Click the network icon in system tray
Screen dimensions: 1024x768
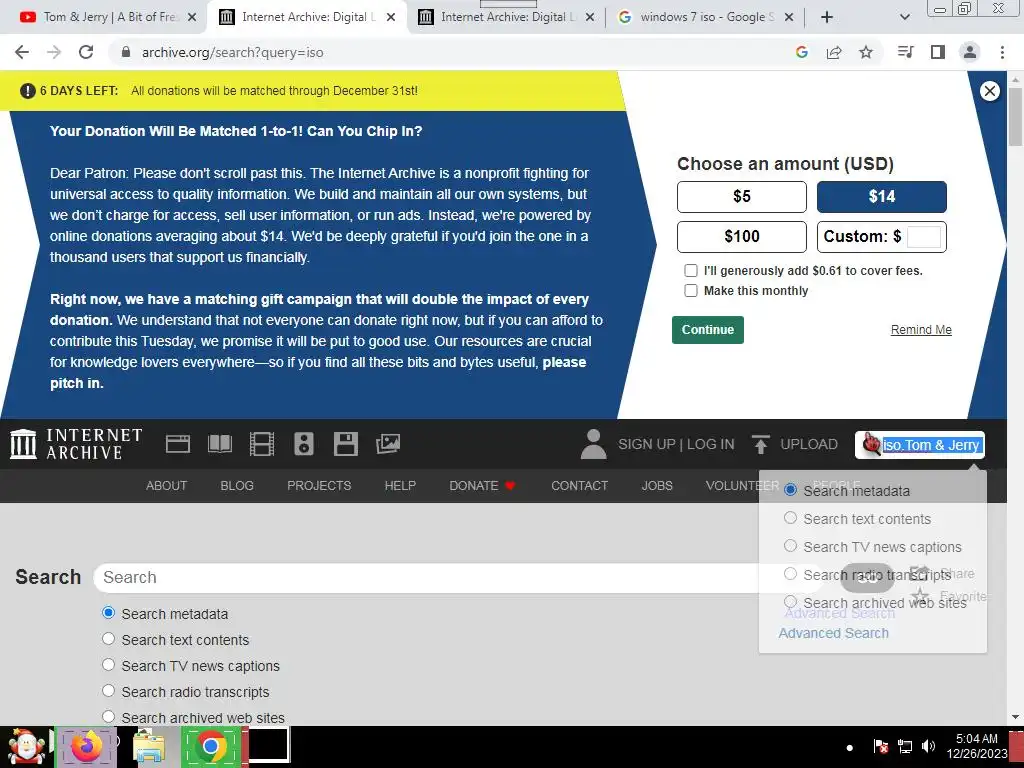[x=904, y=746]
